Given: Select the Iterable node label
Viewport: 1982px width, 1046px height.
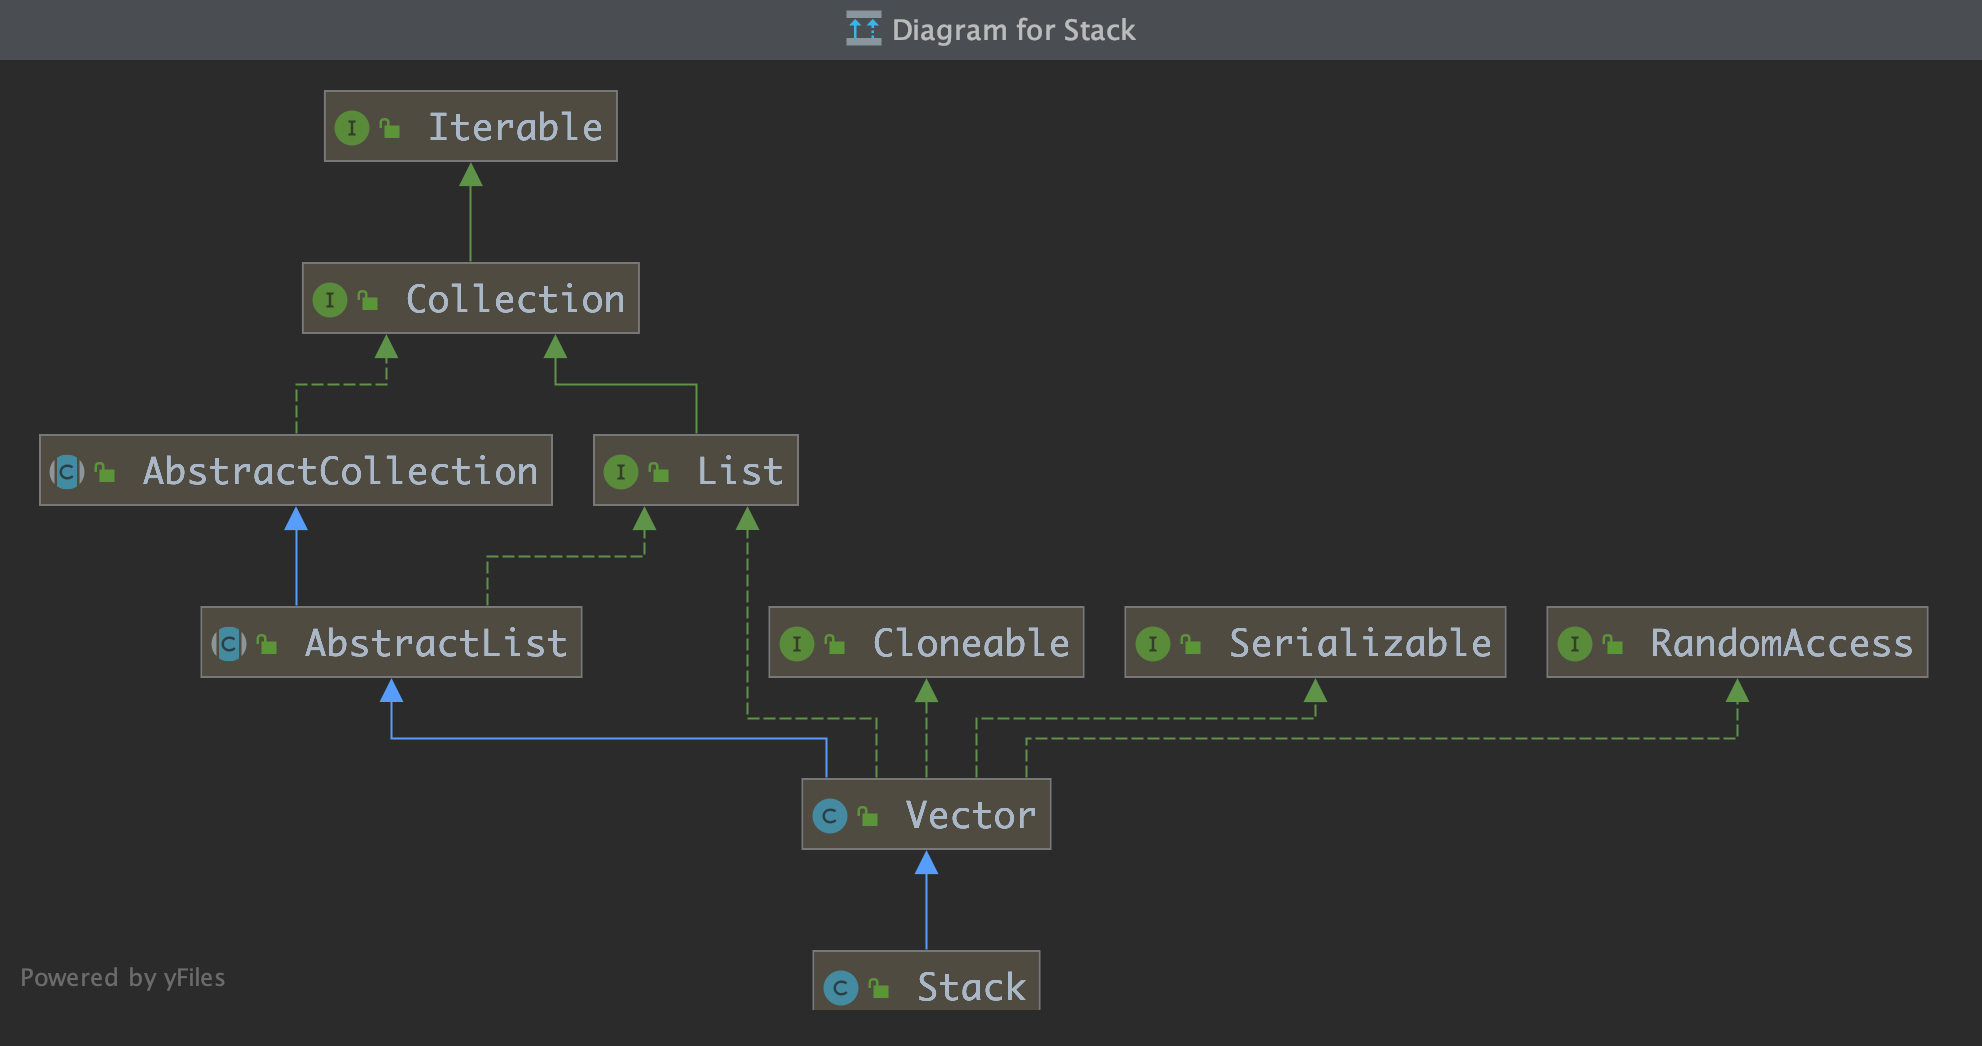Looking at the screenshot, I should coord(514,128).
